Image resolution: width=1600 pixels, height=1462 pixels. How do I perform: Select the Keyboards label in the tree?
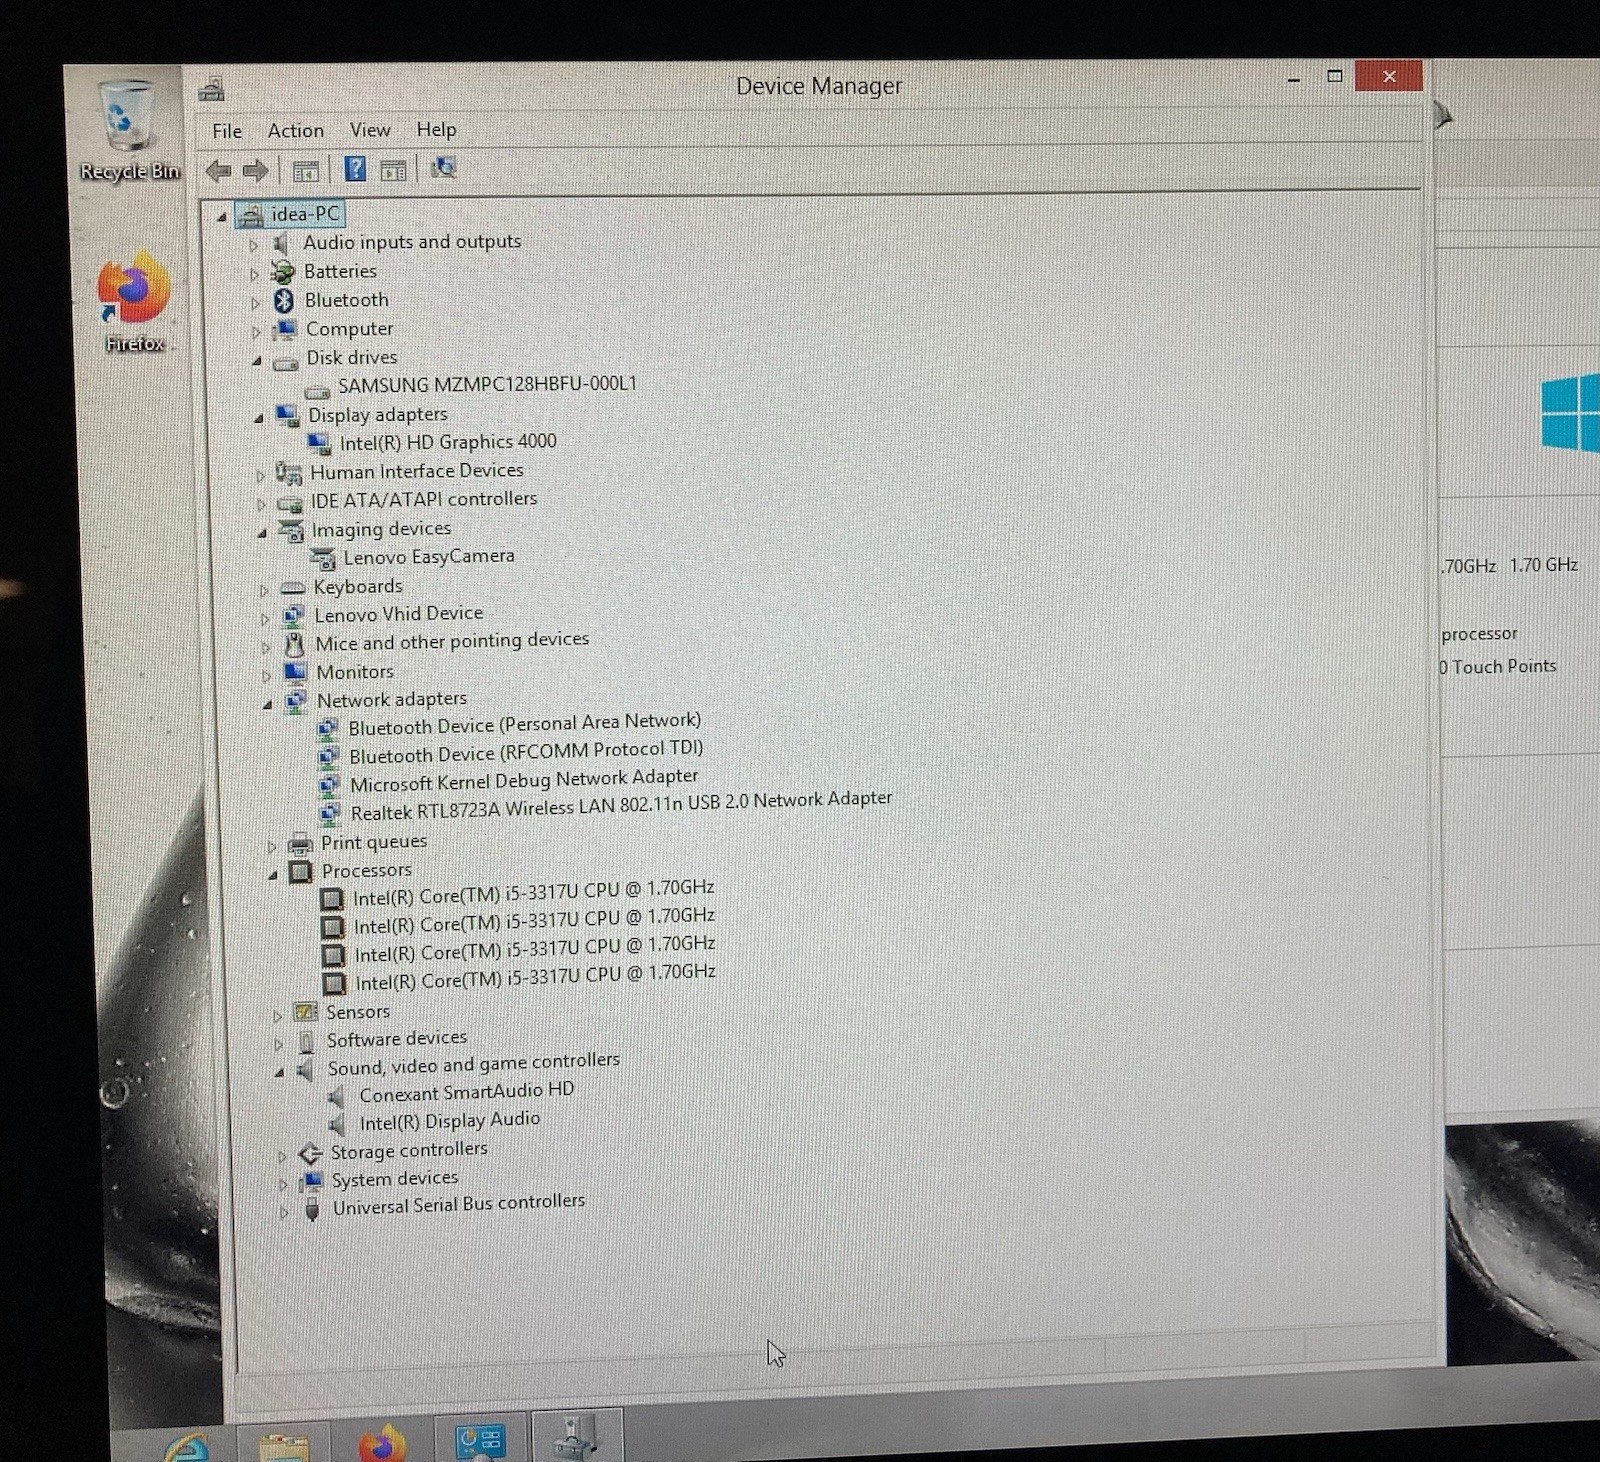(358, 587)
